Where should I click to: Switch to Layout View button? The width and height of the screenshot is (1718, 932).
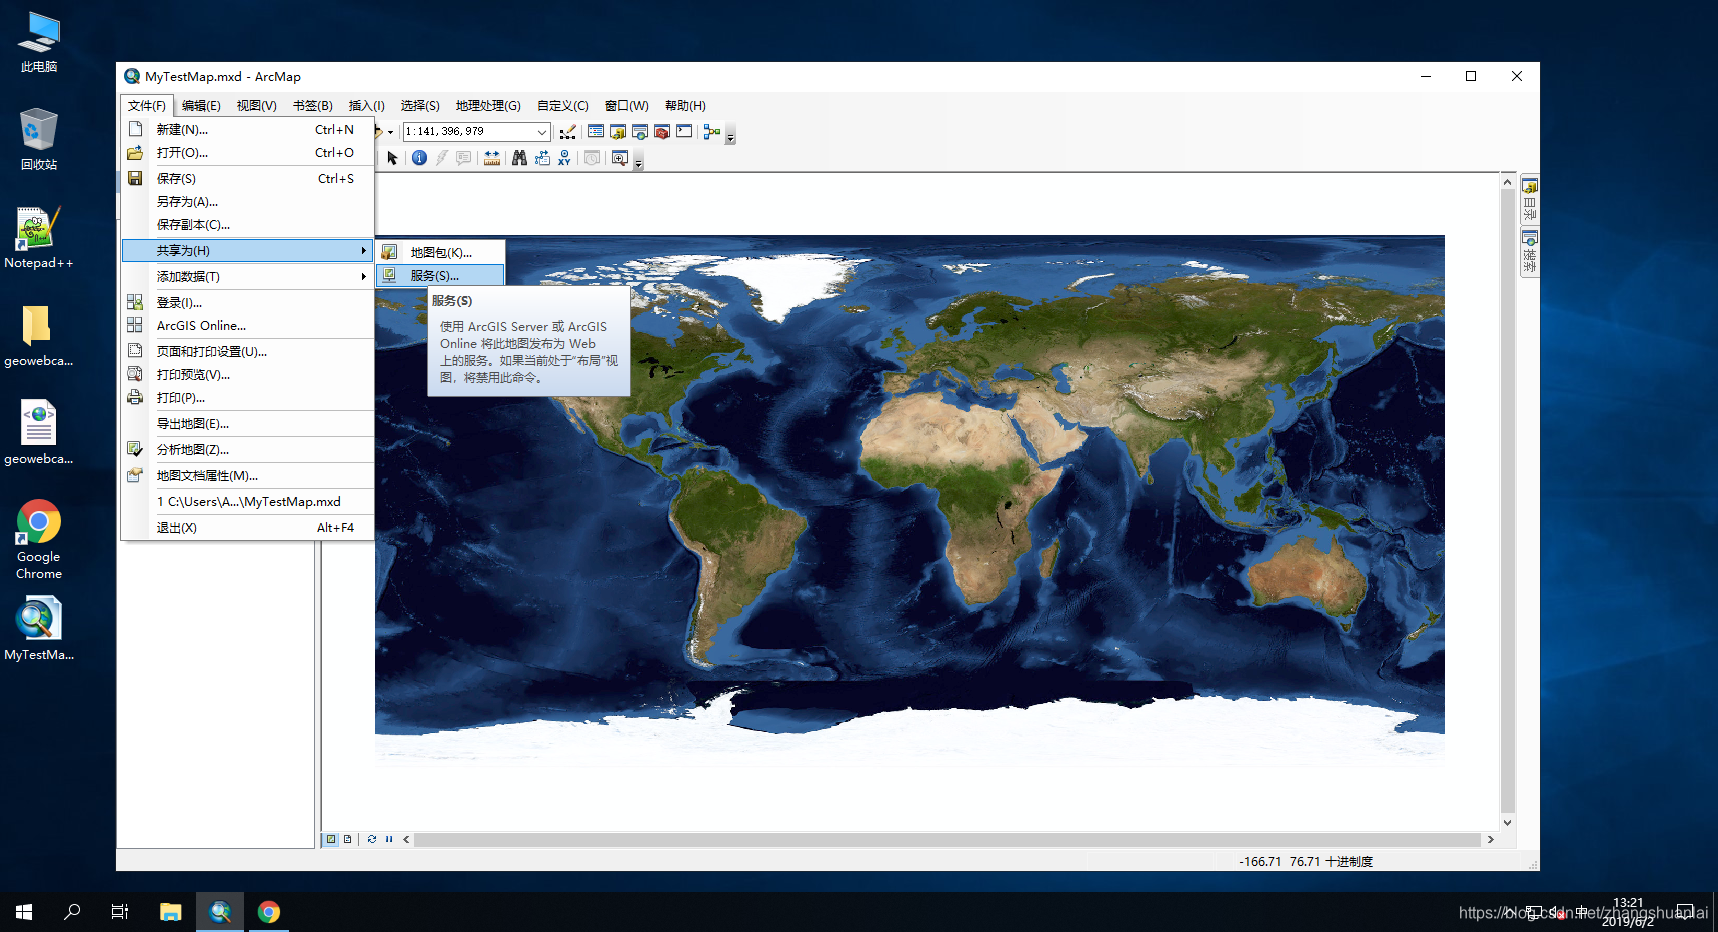click(x=347, y=839)
